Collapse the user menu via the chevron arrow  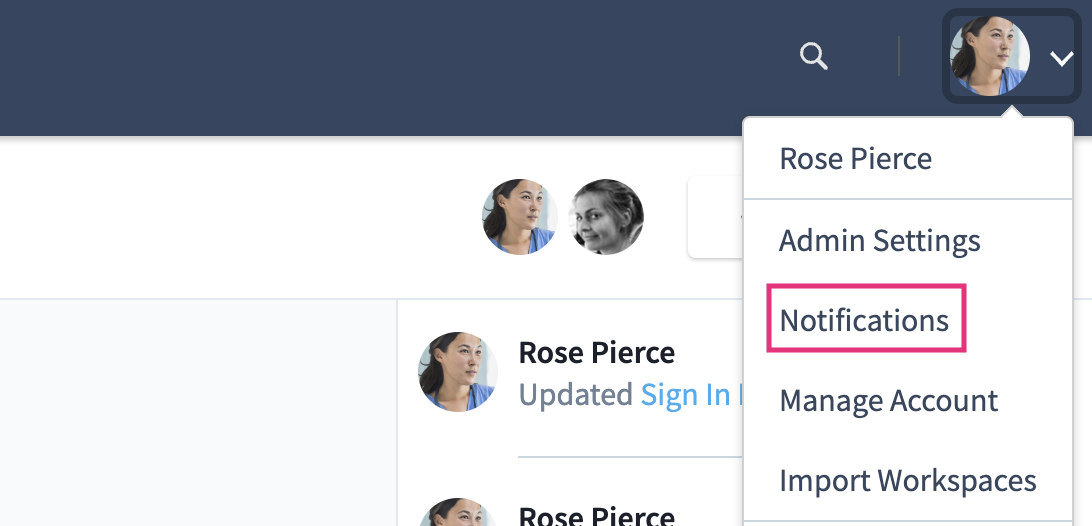(x=1060, y=59)
